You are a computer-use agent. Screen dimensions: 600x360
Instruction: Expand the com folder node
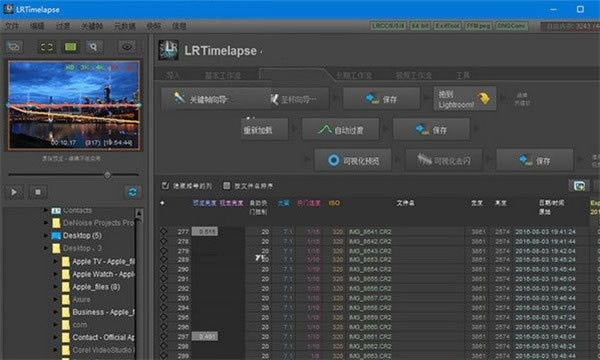55,325
